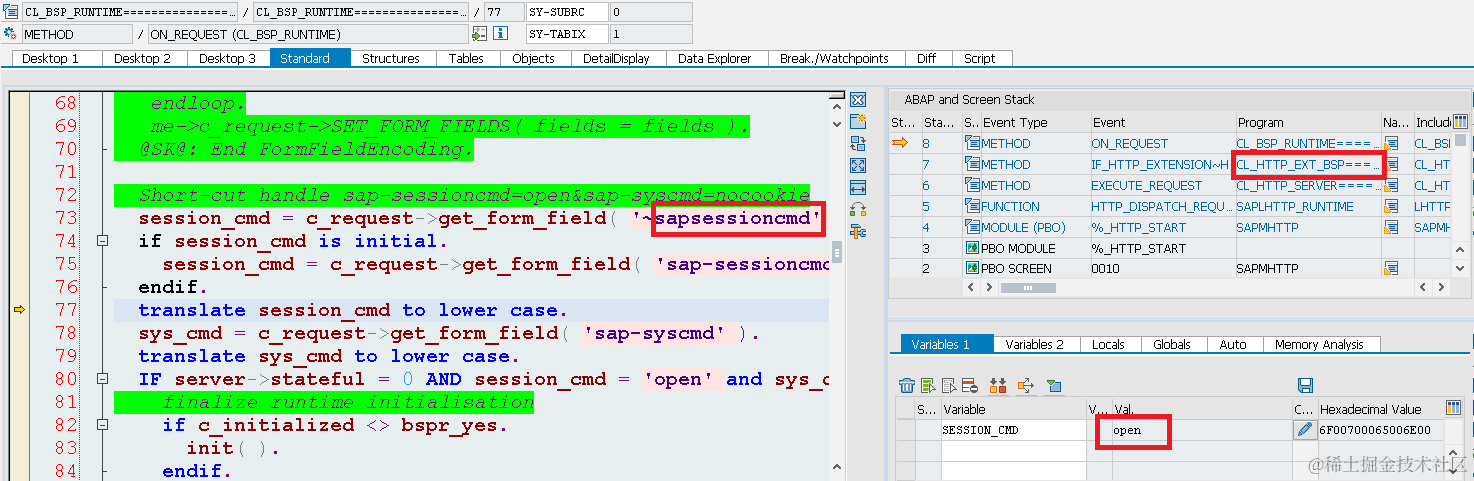Click the remove-row icon in variables toolbar
The width and height of the screenshot is (1474, 481).
click(x=972, y=386)
